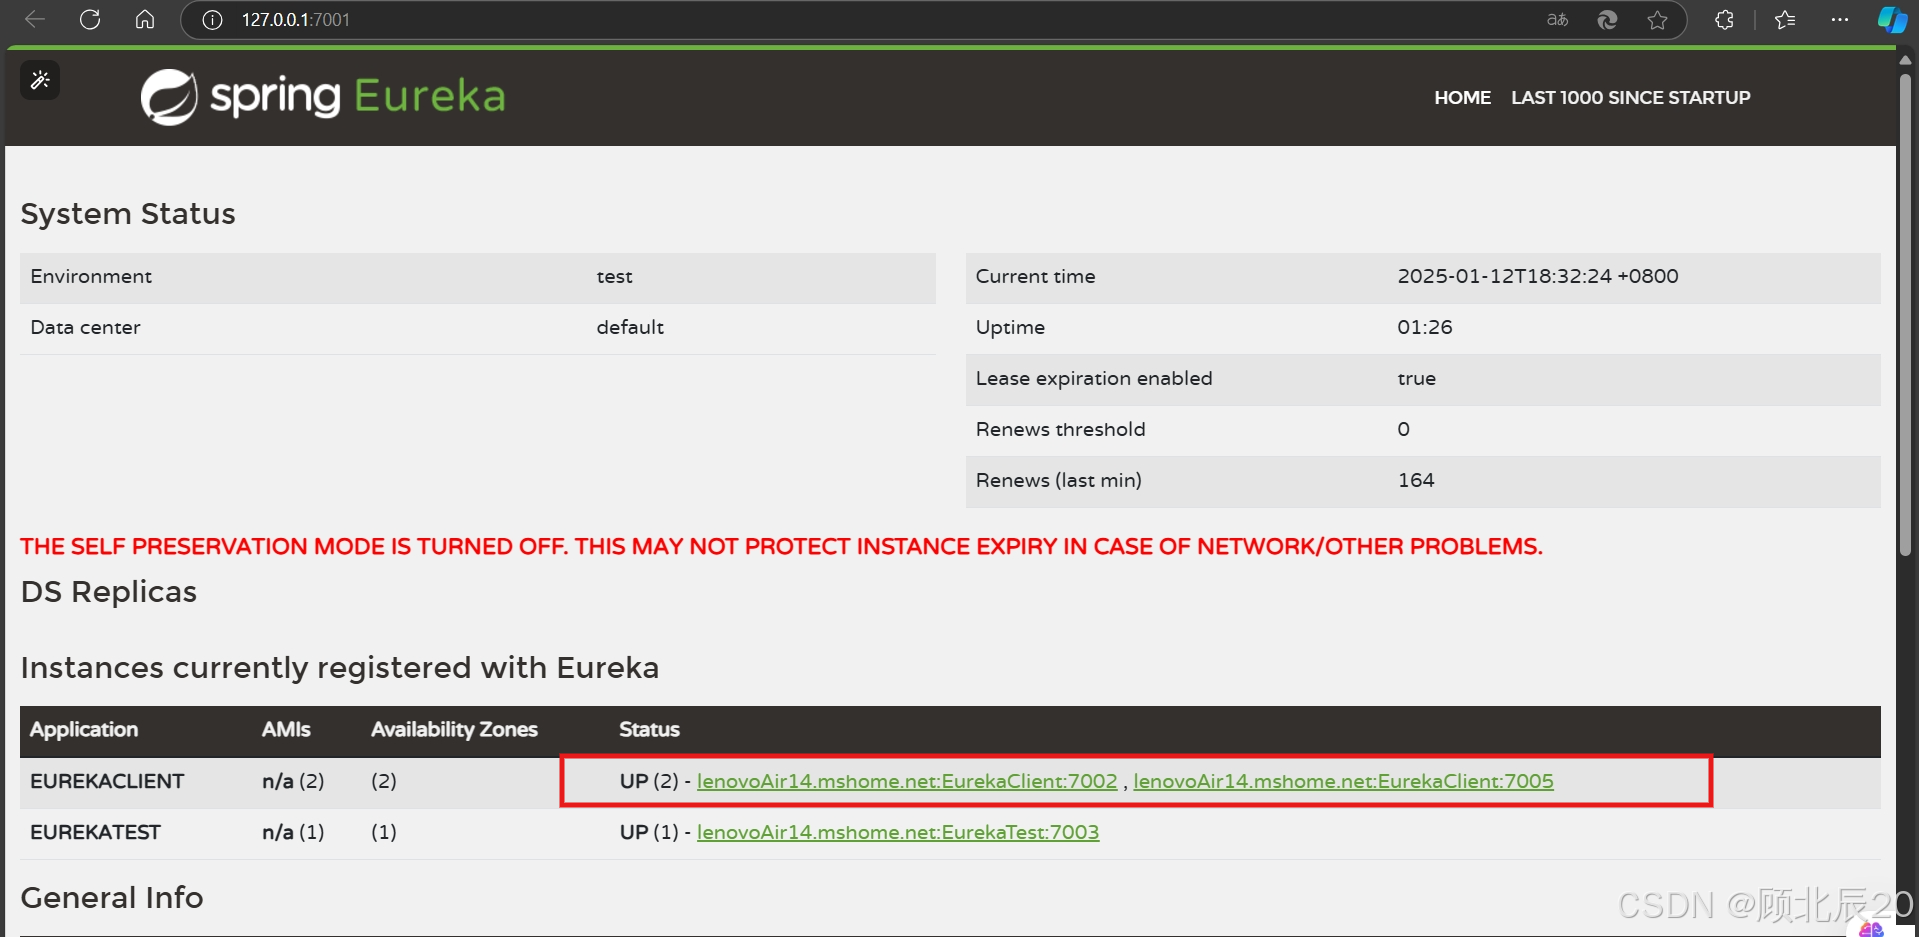1919x937 pixels.
Task: Open EurekaClient:7005 instance link
Action: click(x=1343, y=781)
